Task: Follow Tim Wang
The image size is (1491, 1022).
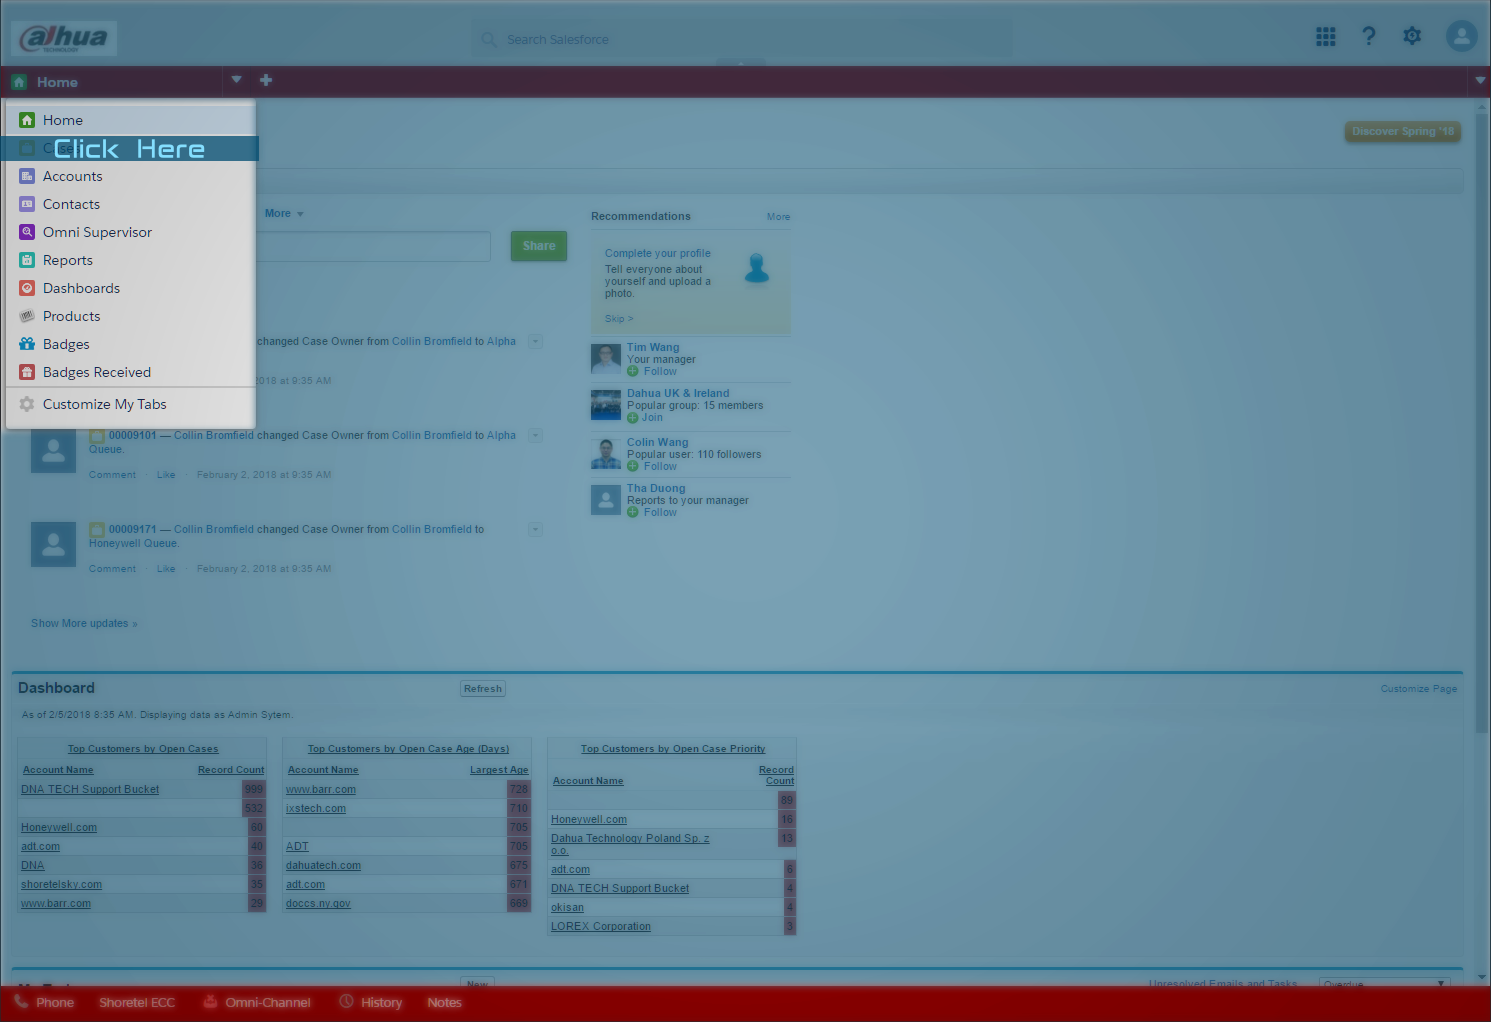Action: [652, 371]
